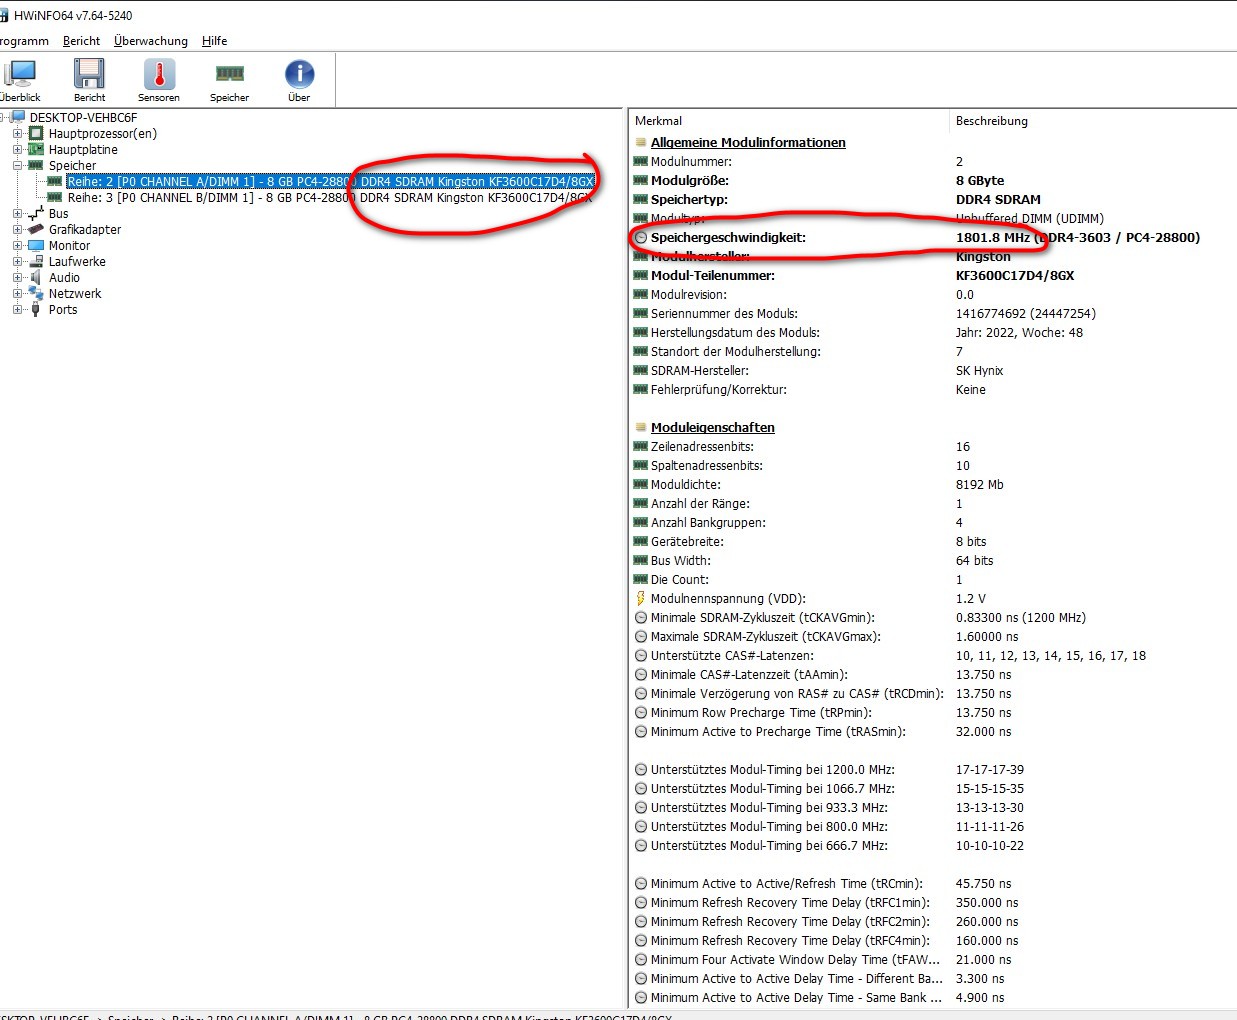Click memory icon of Reihe: 3 row
This screenshot has width=1237, height=1020.
click(x=55, y=197)
